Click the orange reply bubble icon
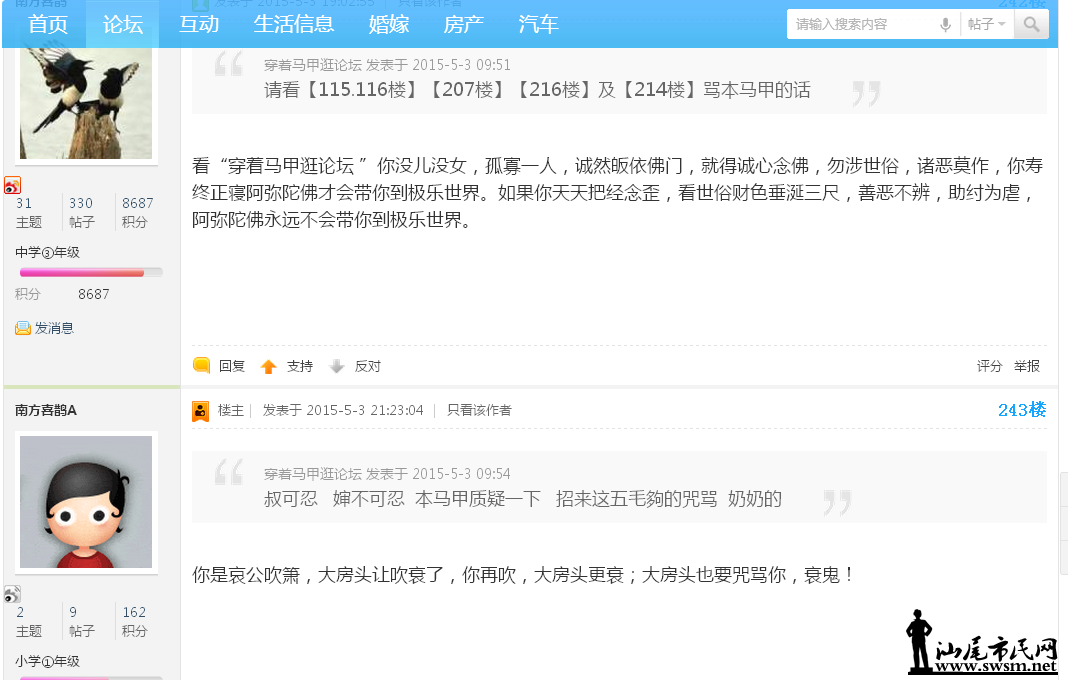This screenshot has height=680, width=1068. 202,366
